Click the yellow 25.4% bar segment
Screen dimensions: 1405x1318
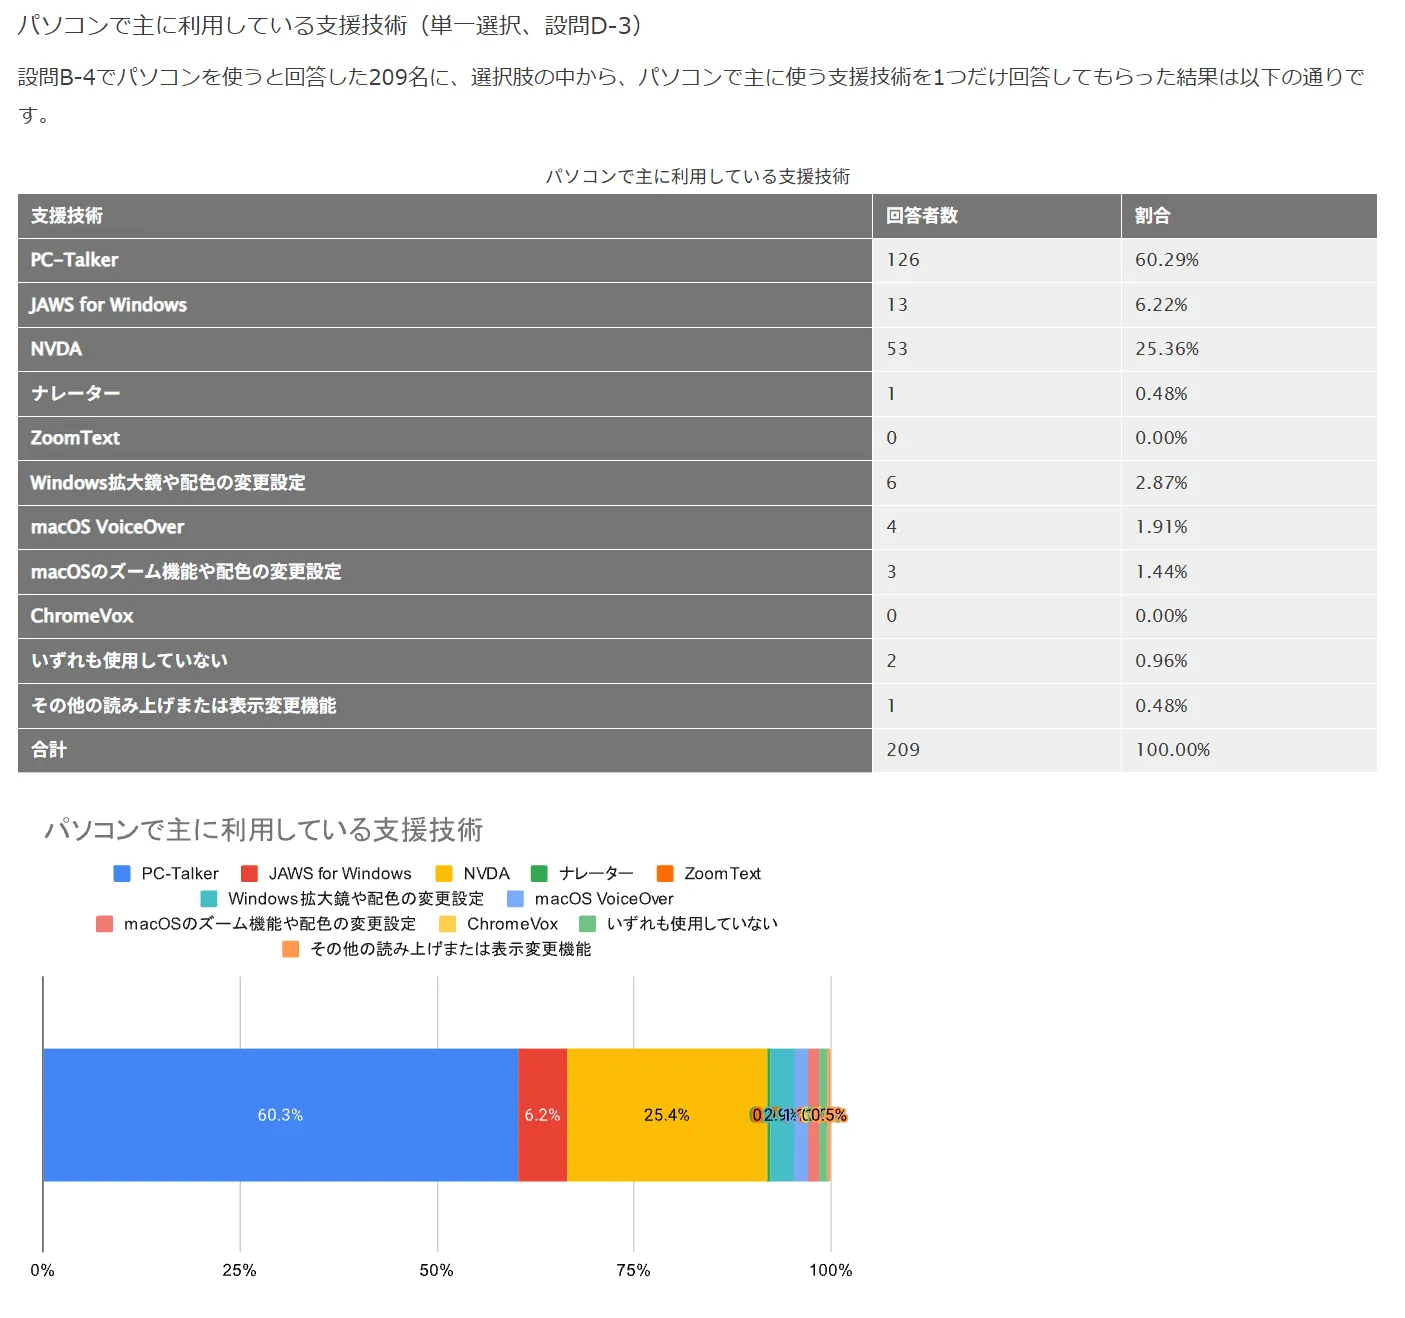click(667, 1115)
